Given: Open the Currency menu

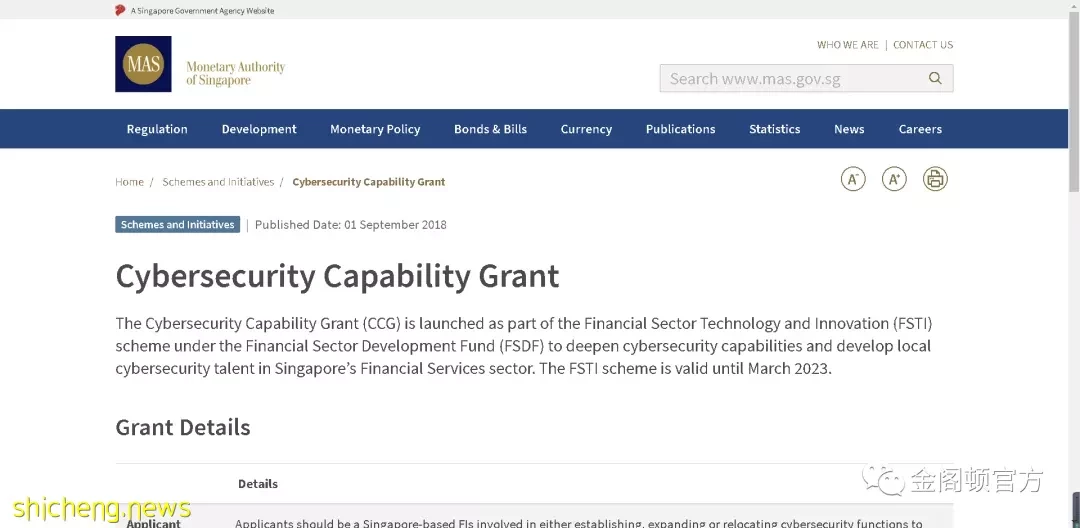Looking at the screenshot, I should pyautogui.click(x=586, y=129).
